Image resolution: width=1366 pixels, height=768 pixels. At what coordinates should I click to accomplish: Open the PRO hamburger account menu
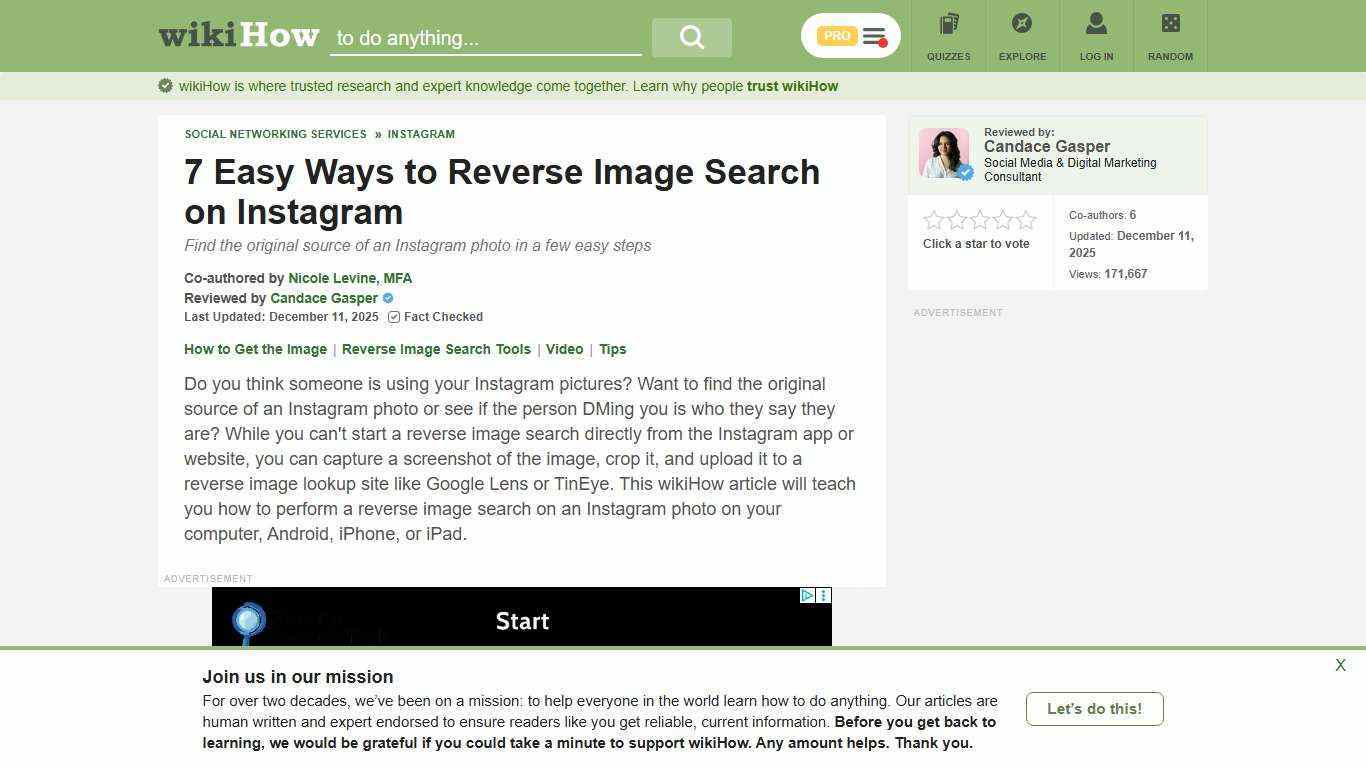pos(874,35)
